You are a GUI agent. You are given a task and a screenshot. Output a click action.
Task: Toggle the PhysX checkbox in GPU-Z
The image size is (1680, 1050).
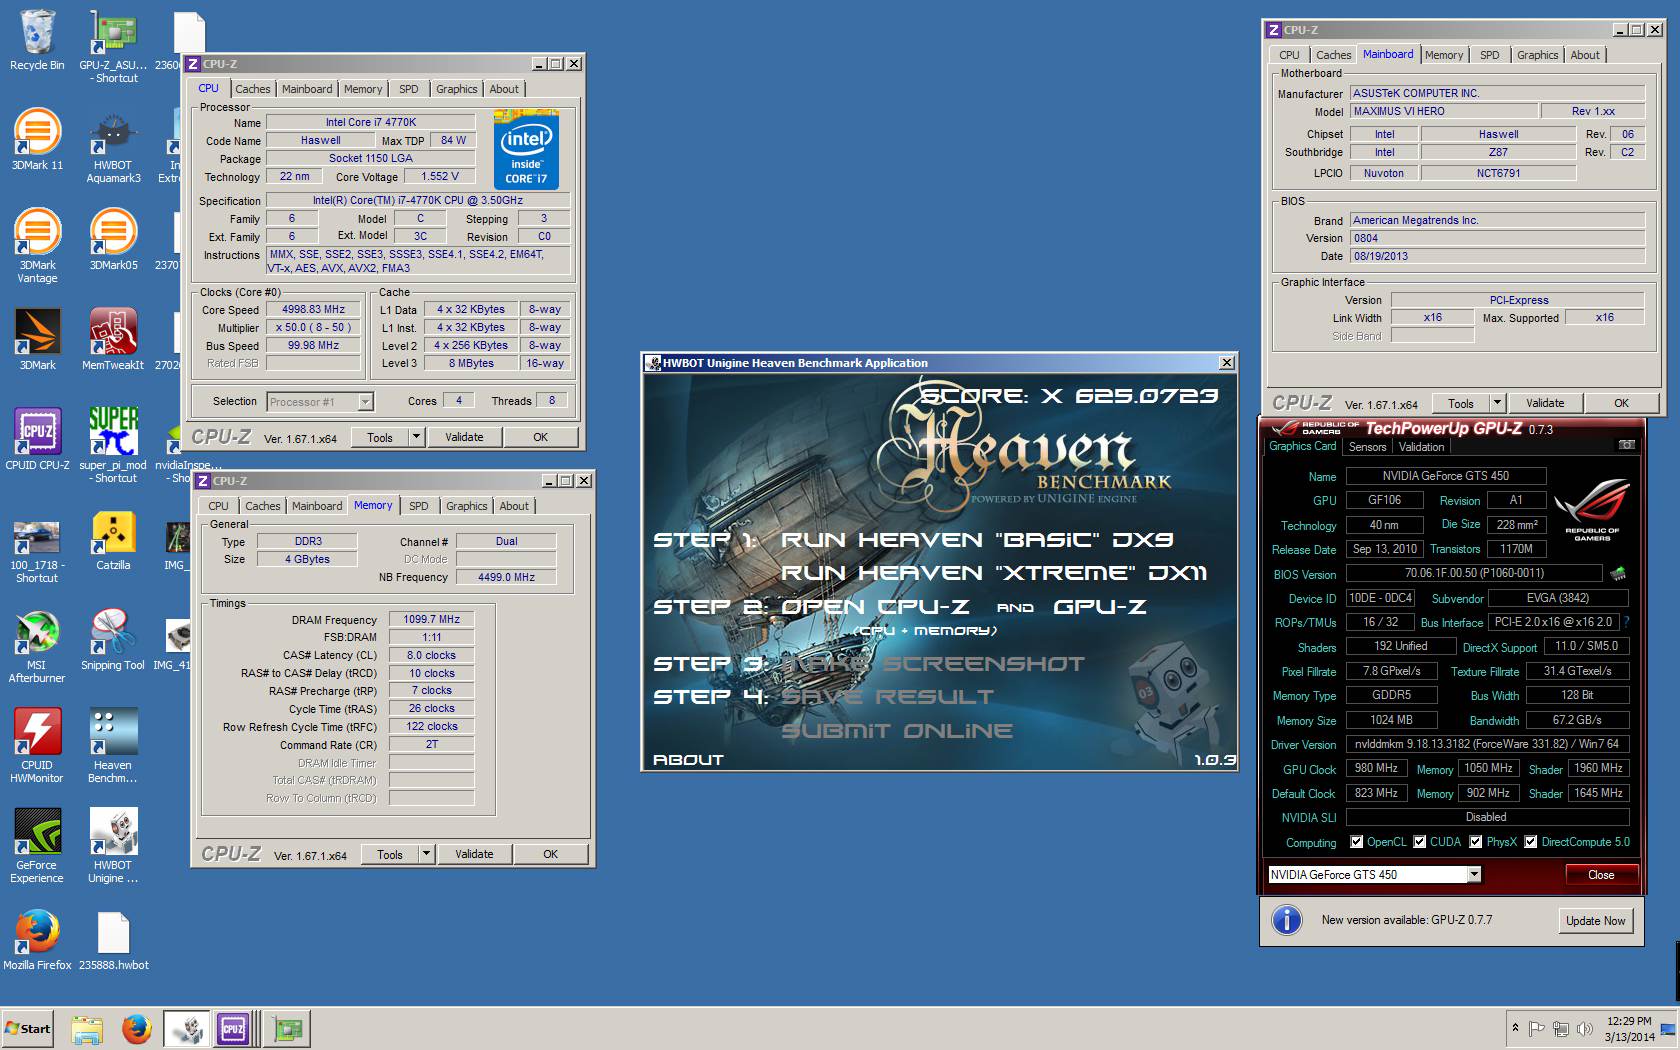tap(1476, 842)
